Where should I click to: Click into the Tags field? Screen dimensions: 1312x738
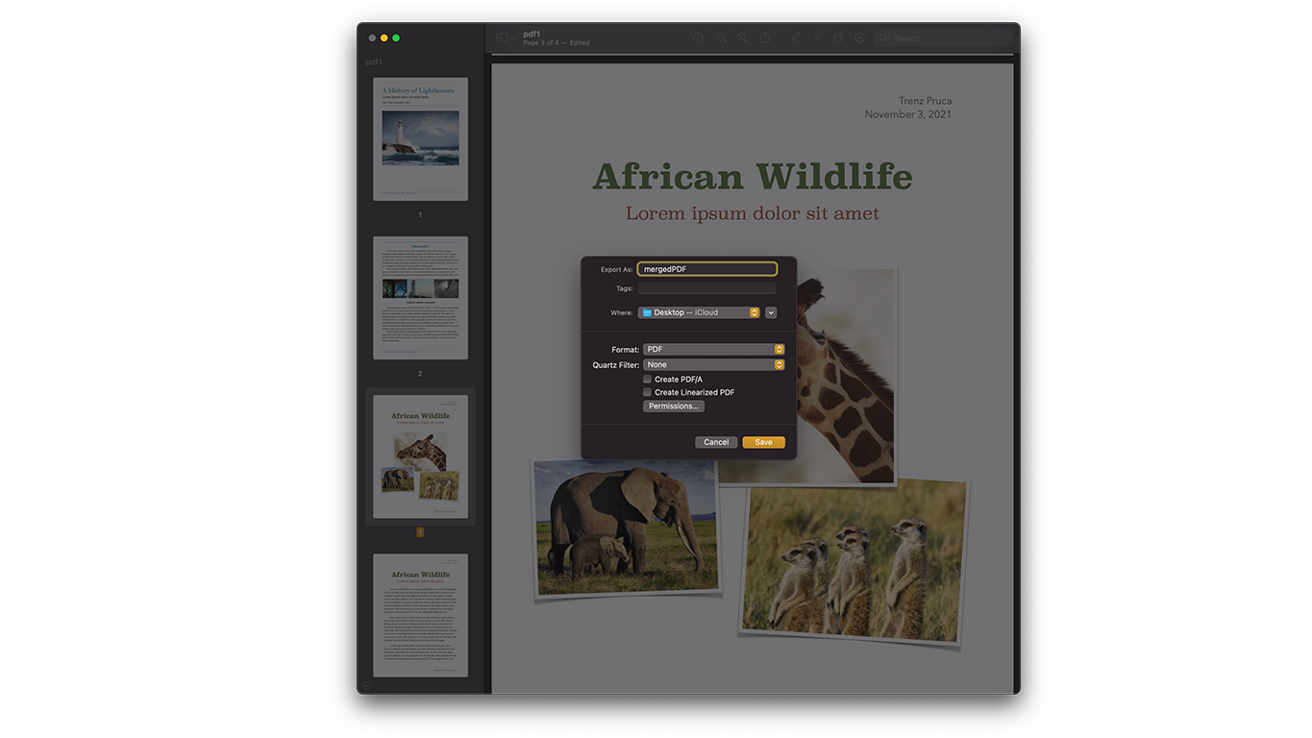click(707, 288)
